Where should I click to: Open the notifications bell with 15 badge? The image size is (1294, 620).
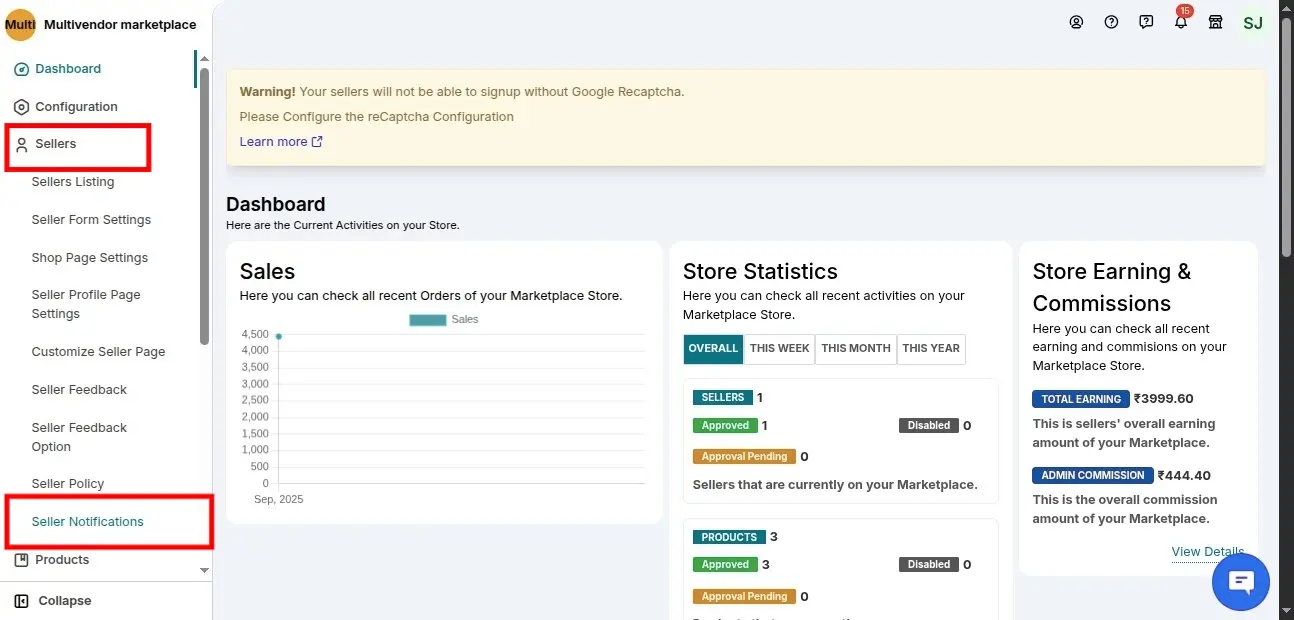pos(1181,22)
